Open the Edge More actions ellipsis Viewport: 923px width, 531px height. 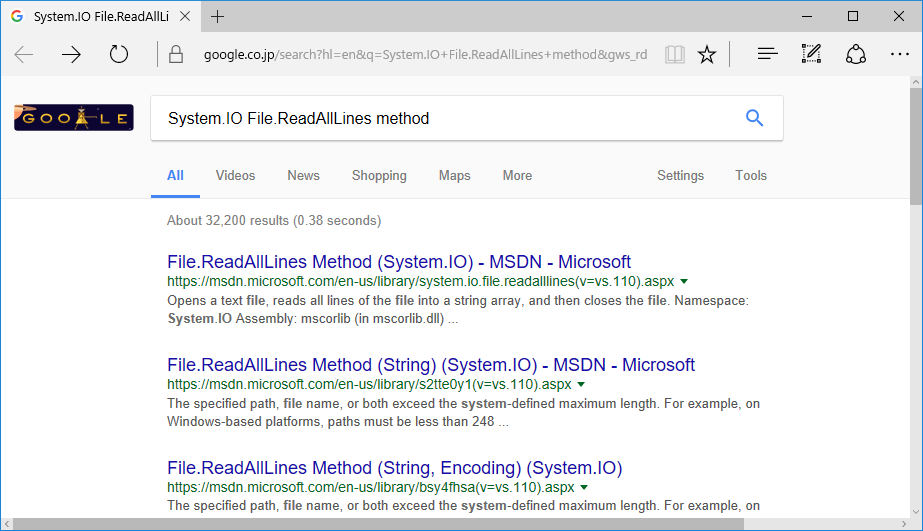[x=899, y=55]
